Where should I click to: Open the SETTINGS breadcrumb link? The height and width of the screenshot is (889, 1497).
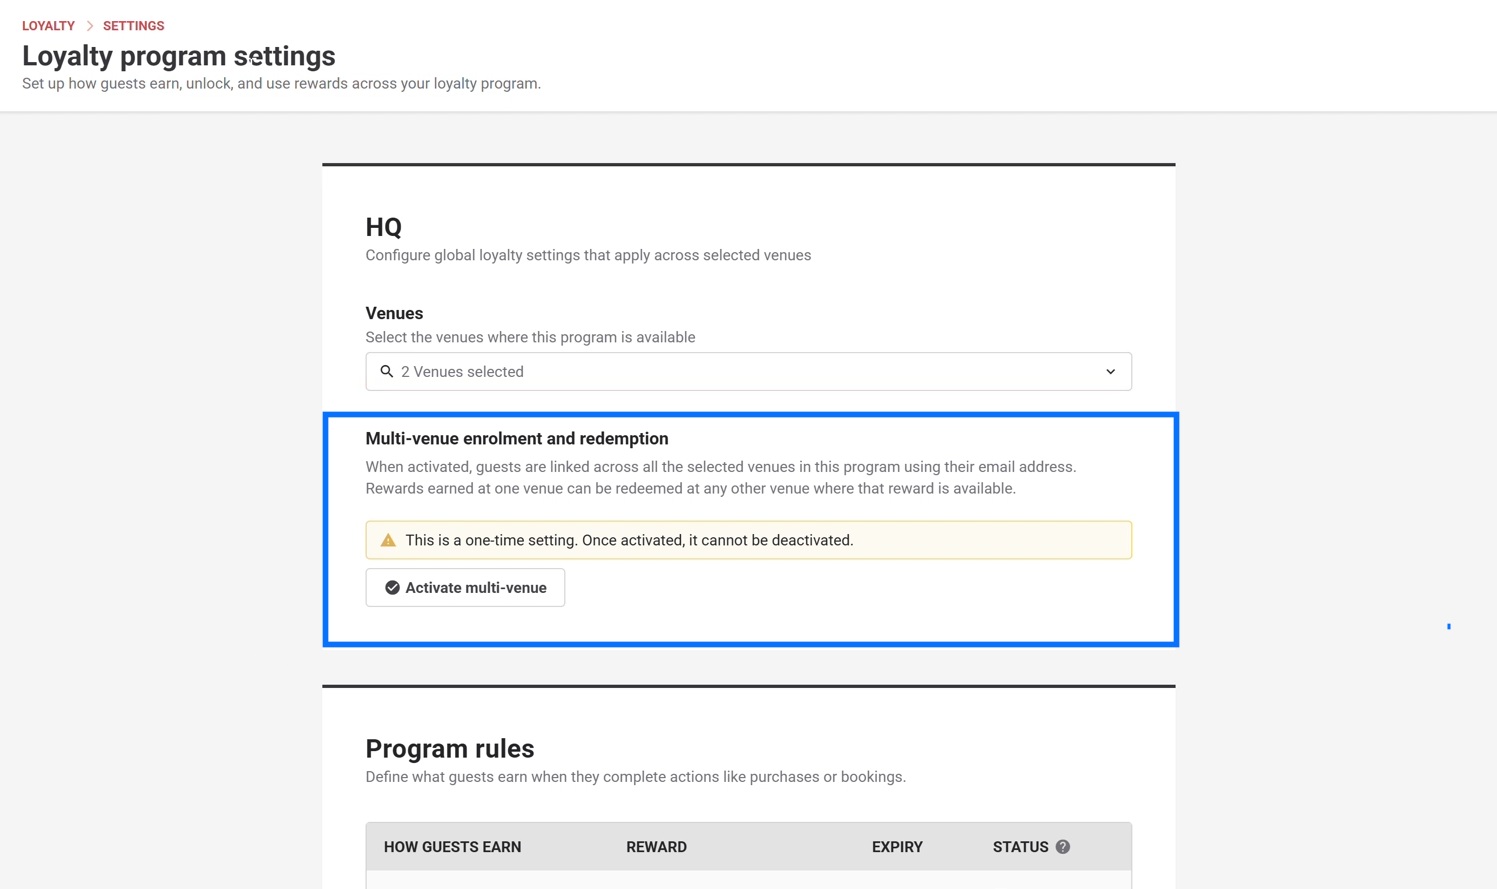tap(133, 26)
